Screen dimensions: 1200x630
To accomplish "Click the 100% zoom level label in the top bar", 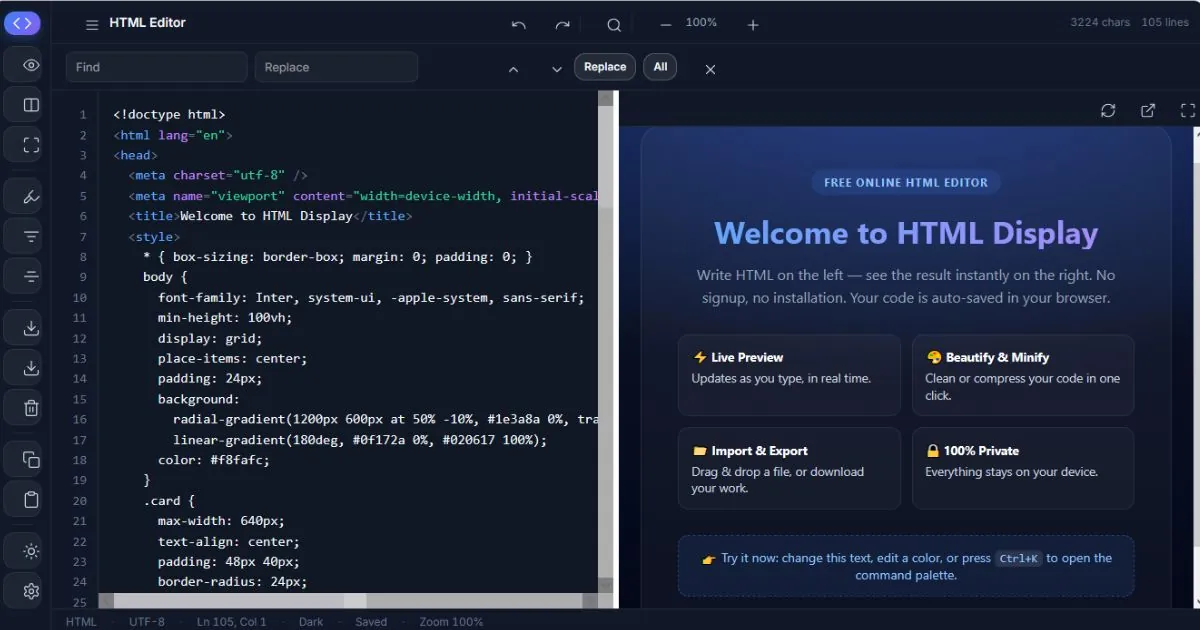I will coord(701,23).
